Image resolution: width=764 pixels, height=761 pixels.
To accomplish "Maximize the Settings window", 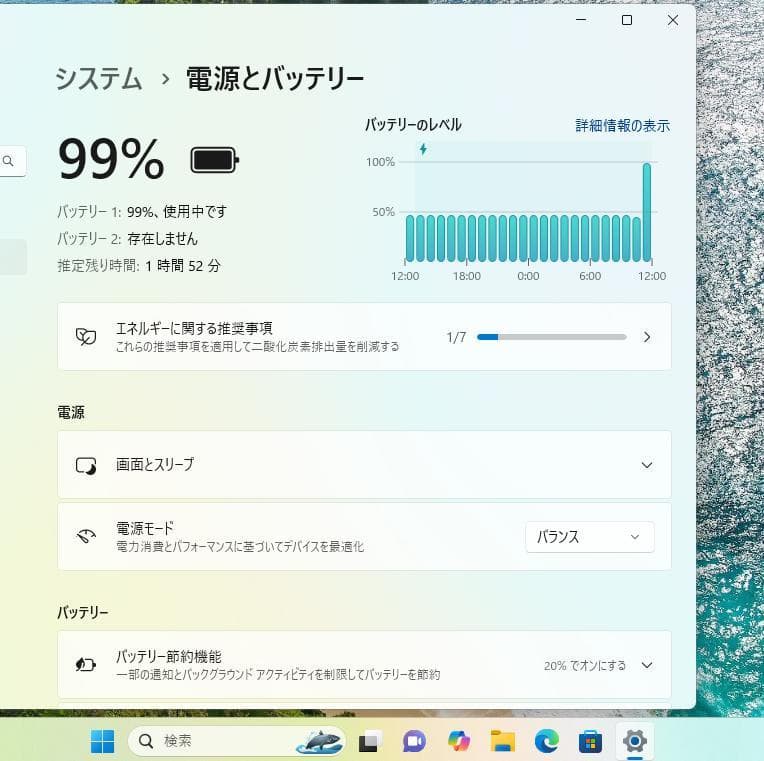I will (x=627, y=20).
